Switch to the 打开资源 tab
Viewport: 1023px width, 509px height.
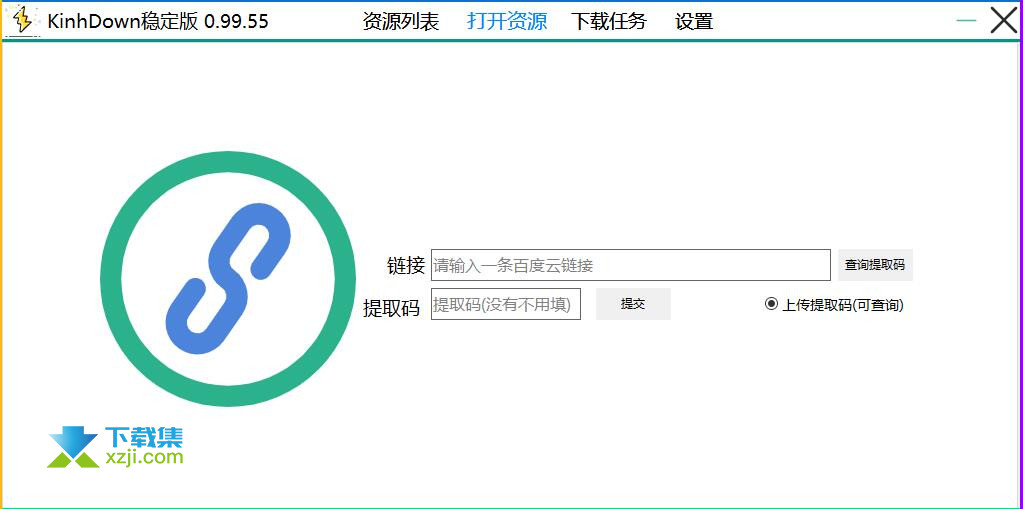coord(507,22)
